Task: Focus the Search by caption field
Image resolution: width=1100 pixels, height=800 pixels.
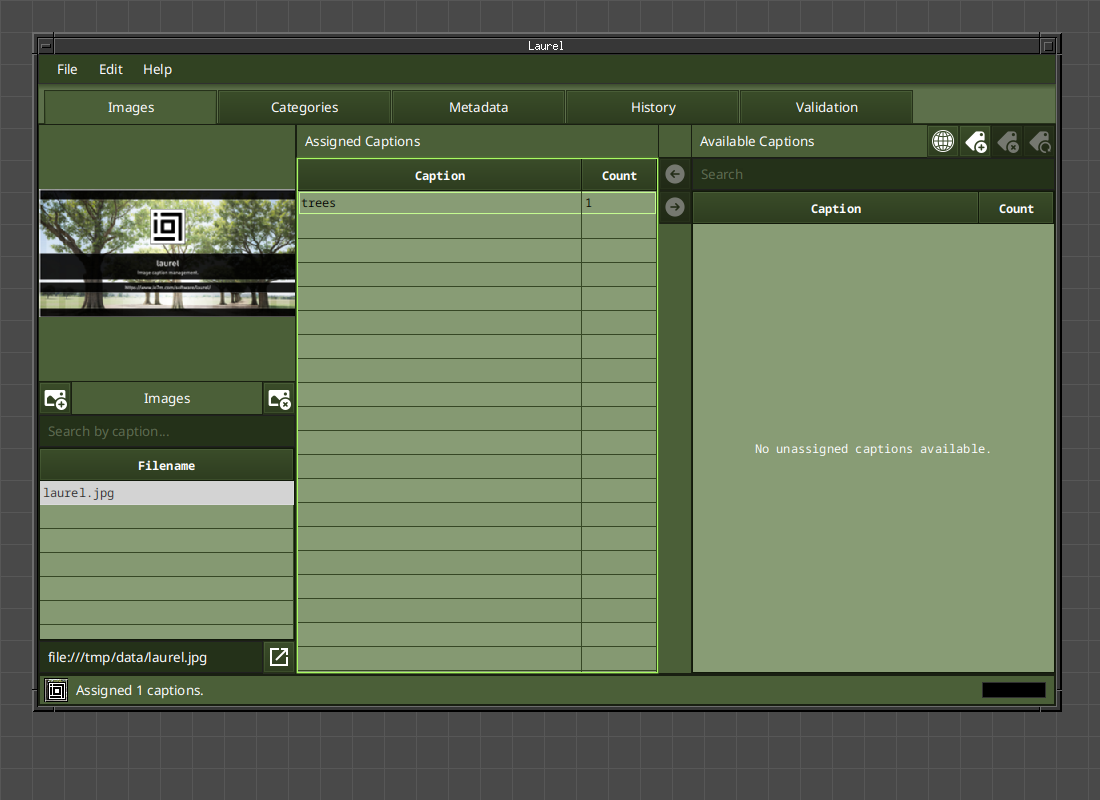Action: point(166,432)
